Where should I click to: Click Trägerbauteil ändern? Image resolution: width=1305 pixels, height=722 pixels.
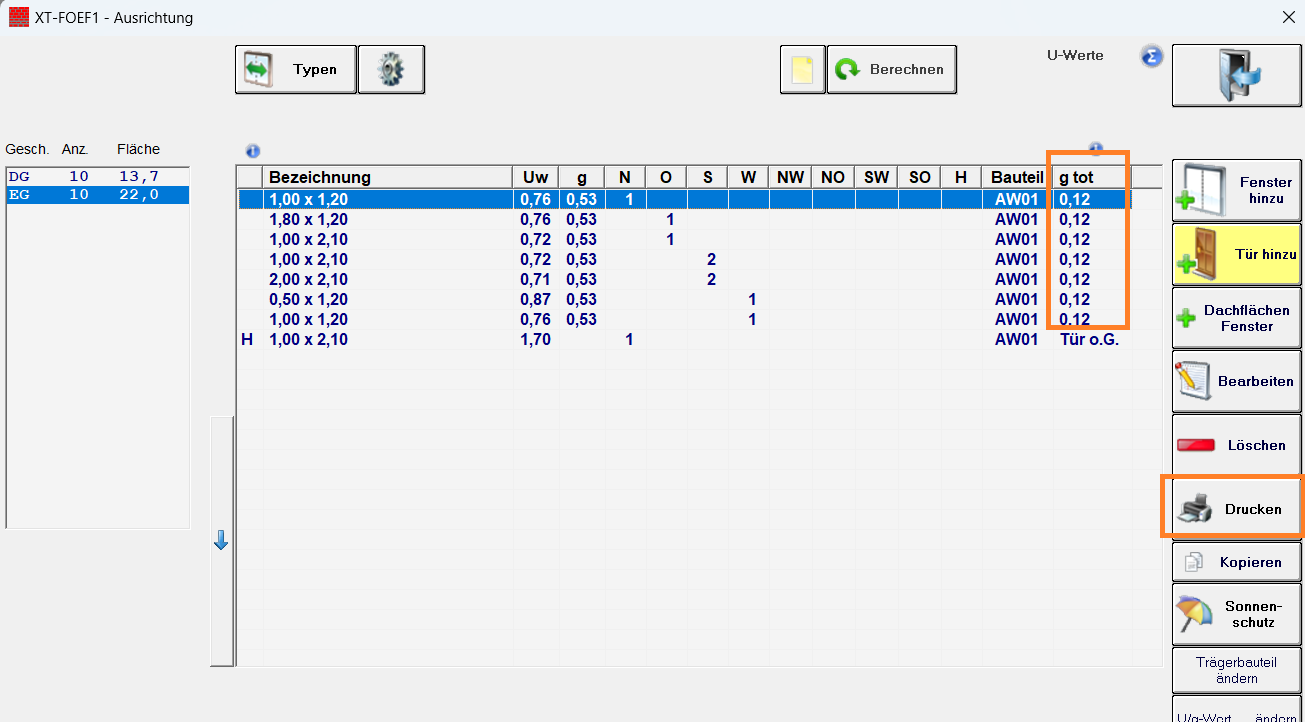pos(1236,670)
